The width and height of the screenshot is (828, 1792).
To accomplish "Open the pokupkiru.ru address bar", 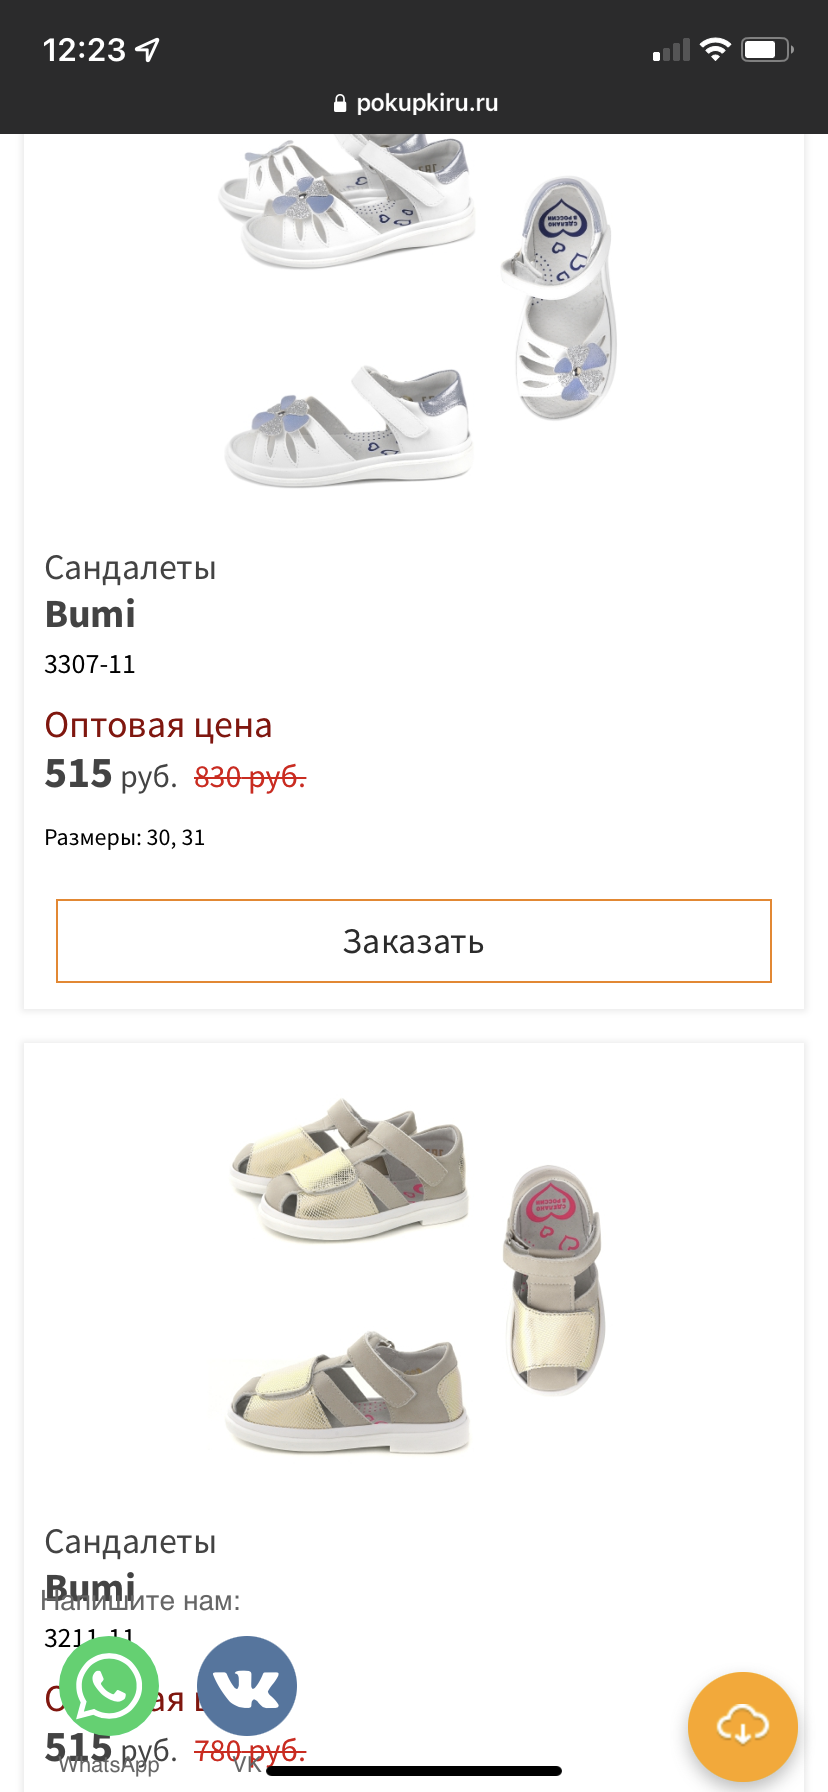I will coord(415,103).
